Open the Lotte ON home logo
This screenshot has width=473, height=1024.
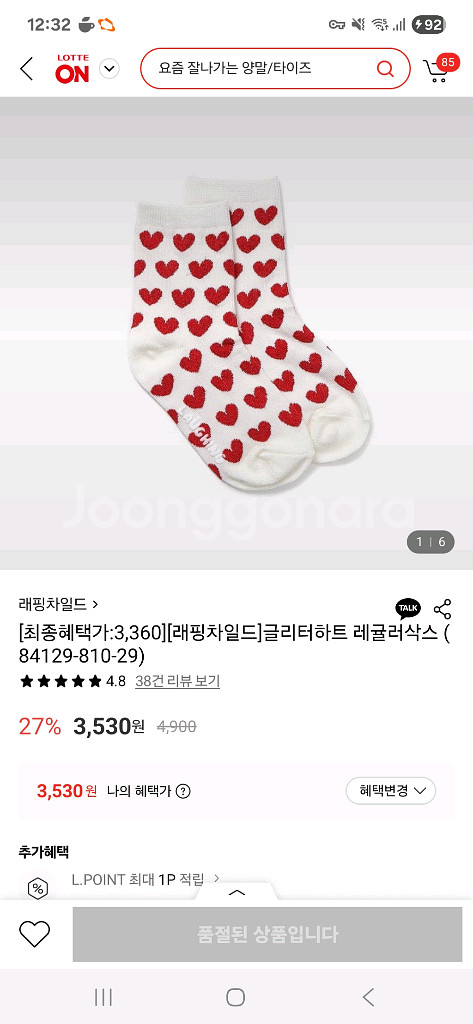pyautogui.click(x=72, y=69)
